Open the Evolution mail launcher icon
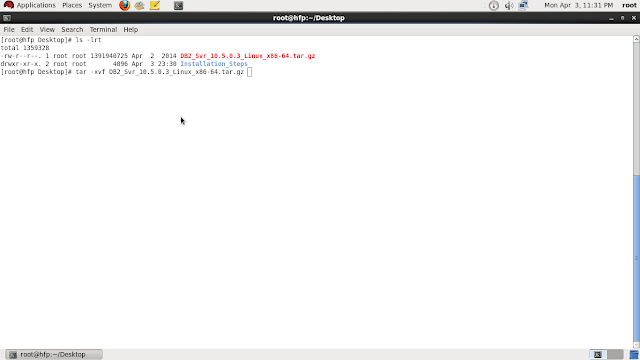Image resolution: width=640 pixels, height=360 pixels. [140, 5]
